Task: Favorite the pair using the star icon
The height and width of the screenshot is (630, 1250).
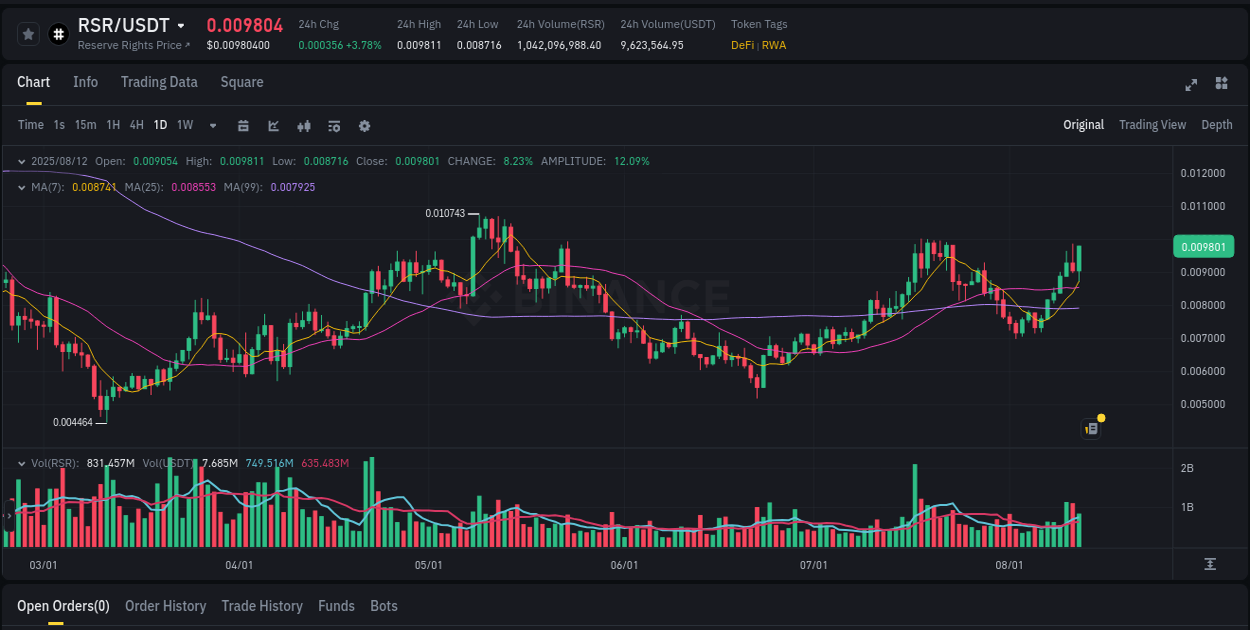Action: point(27,33)
